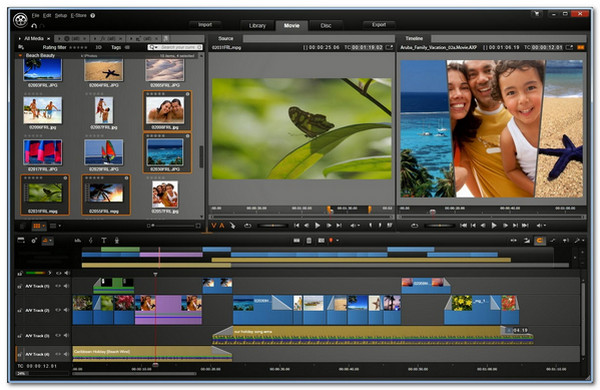Click the send to timeline arrow icon

pos(232,226)
